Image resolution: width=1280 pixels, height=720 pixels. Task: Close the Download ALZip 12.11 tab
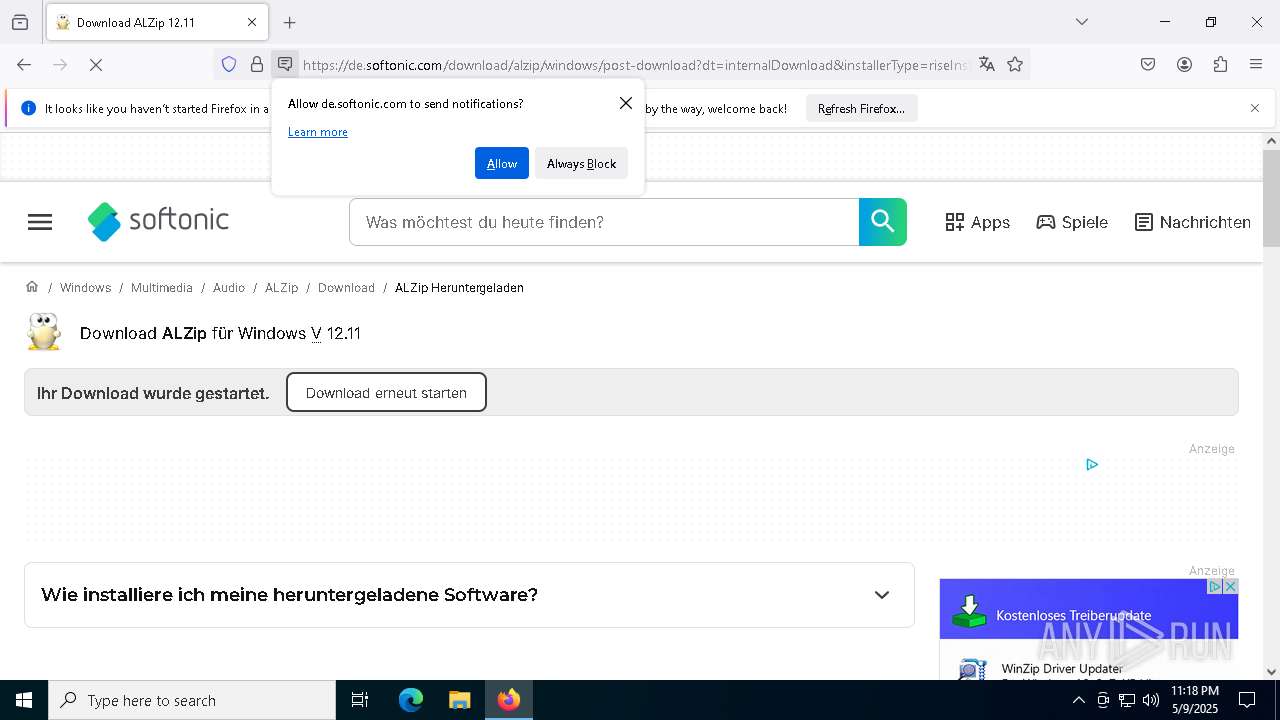coord(252,22)
